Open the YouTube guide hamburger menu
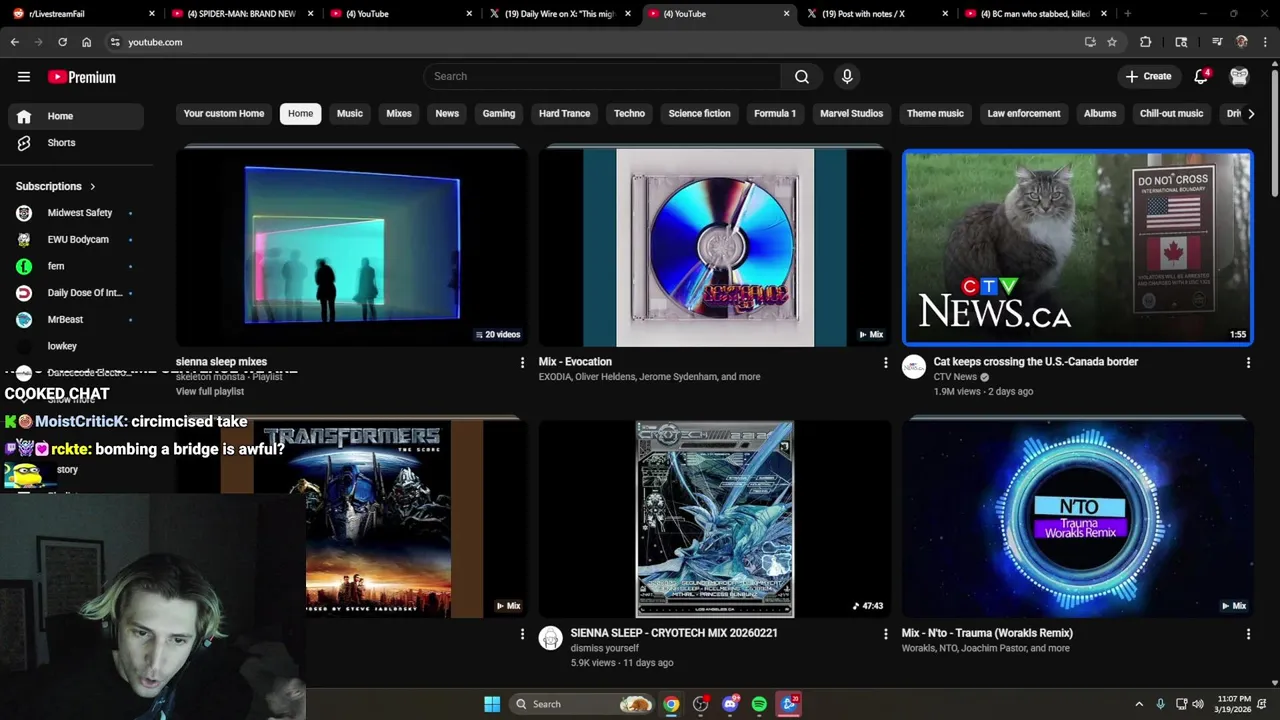 tap(24, 77)
